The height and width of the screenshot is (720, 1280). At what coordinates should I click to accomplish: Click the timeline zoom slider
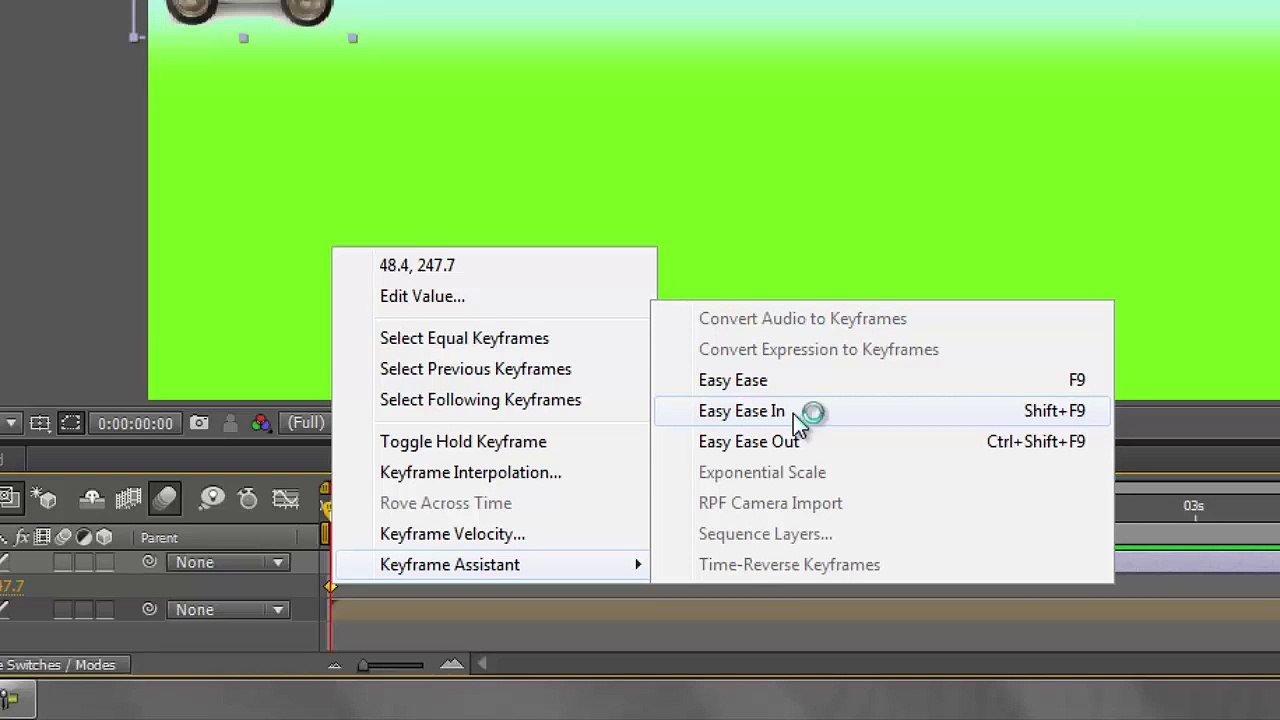coord(392,665)
